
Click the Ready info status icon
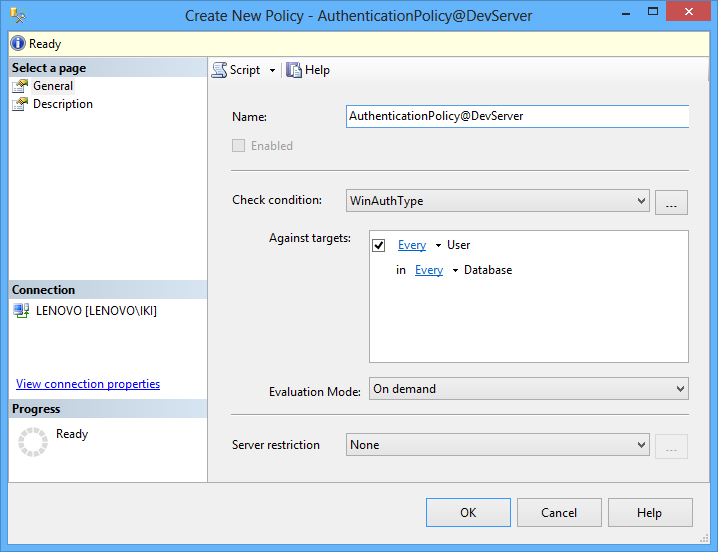coord(18,44)
